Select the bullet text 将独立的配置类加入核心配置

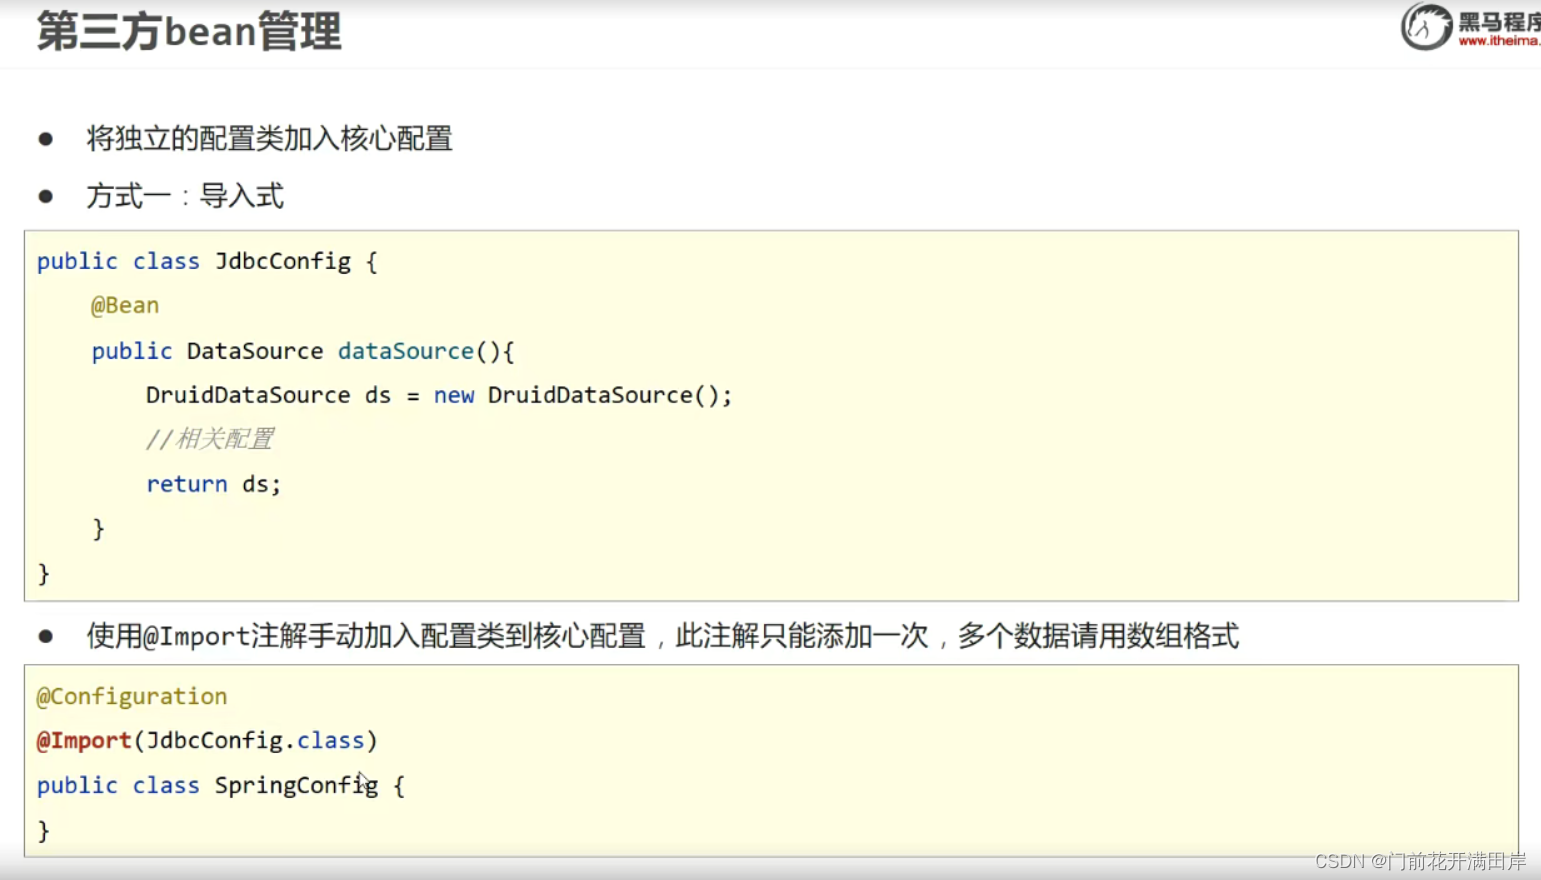(269, 138)
